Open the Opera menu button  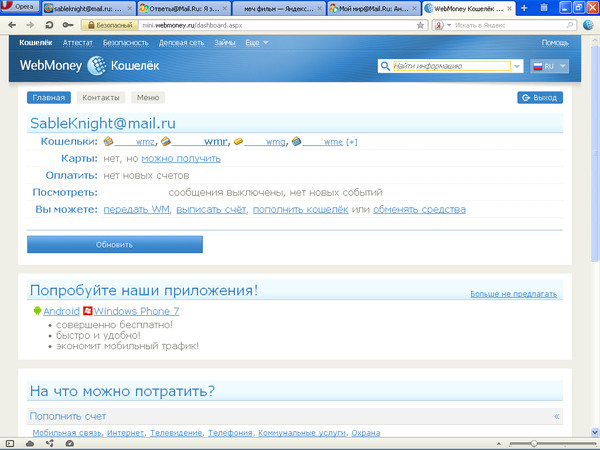[x=20, y=7]
